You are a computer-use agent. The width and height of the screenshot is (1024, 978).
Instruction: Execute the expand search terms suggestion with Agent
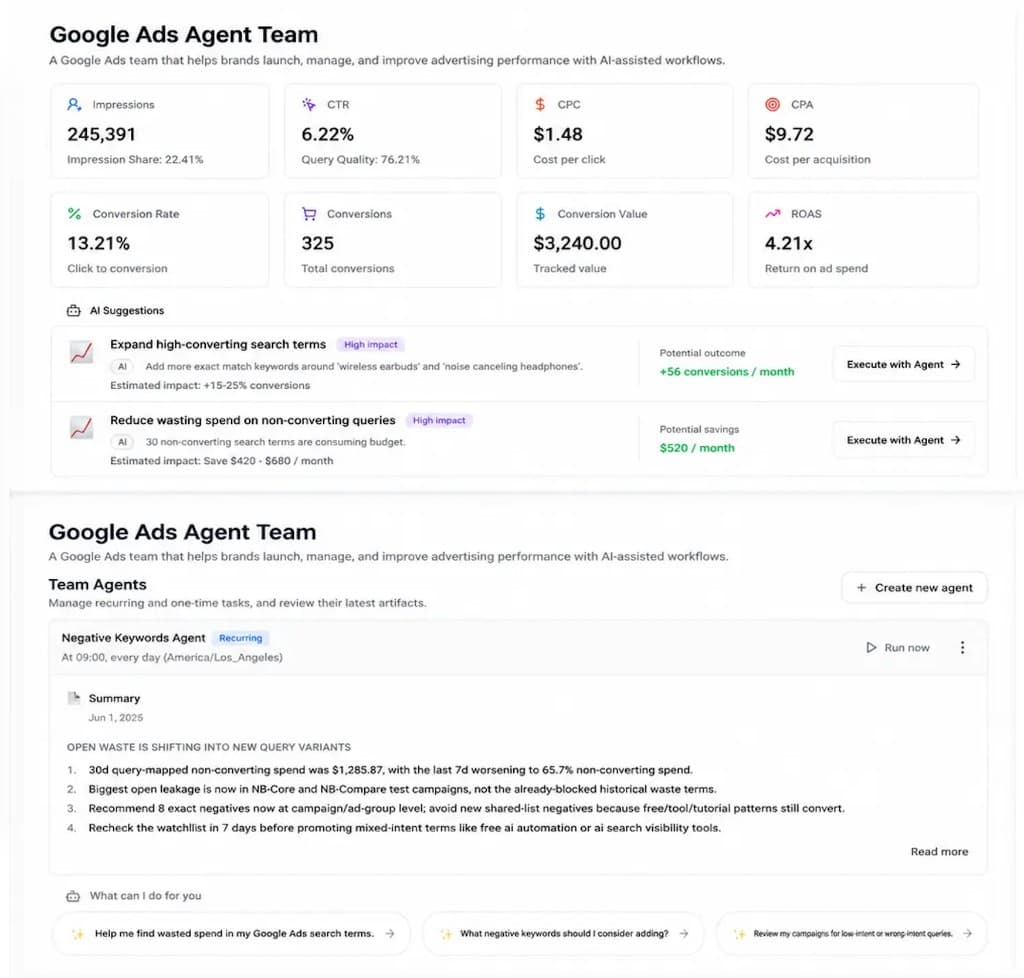click(x=903, y=364)
